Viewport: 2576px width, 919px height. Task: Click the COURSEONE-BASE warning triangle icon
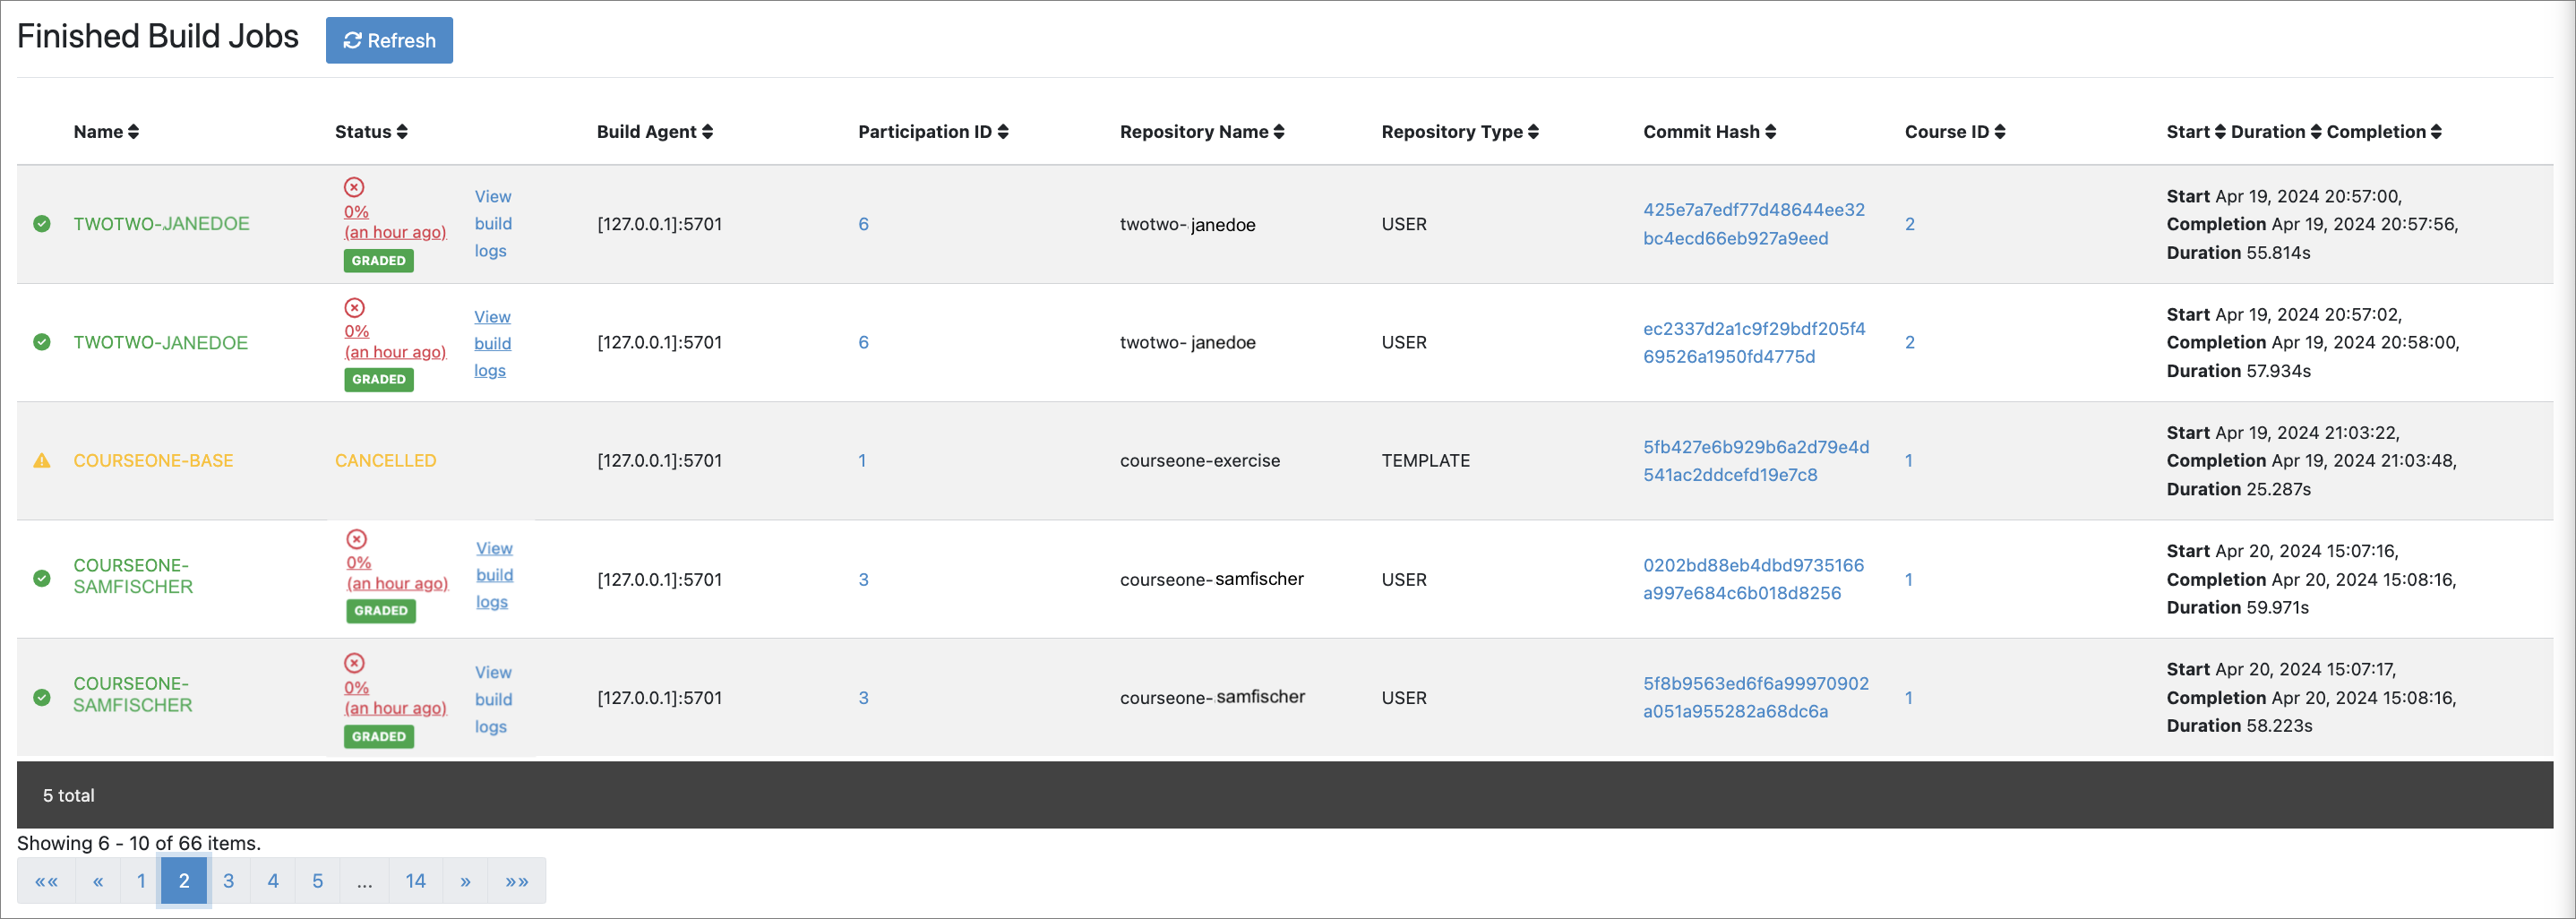pos(42,461)
